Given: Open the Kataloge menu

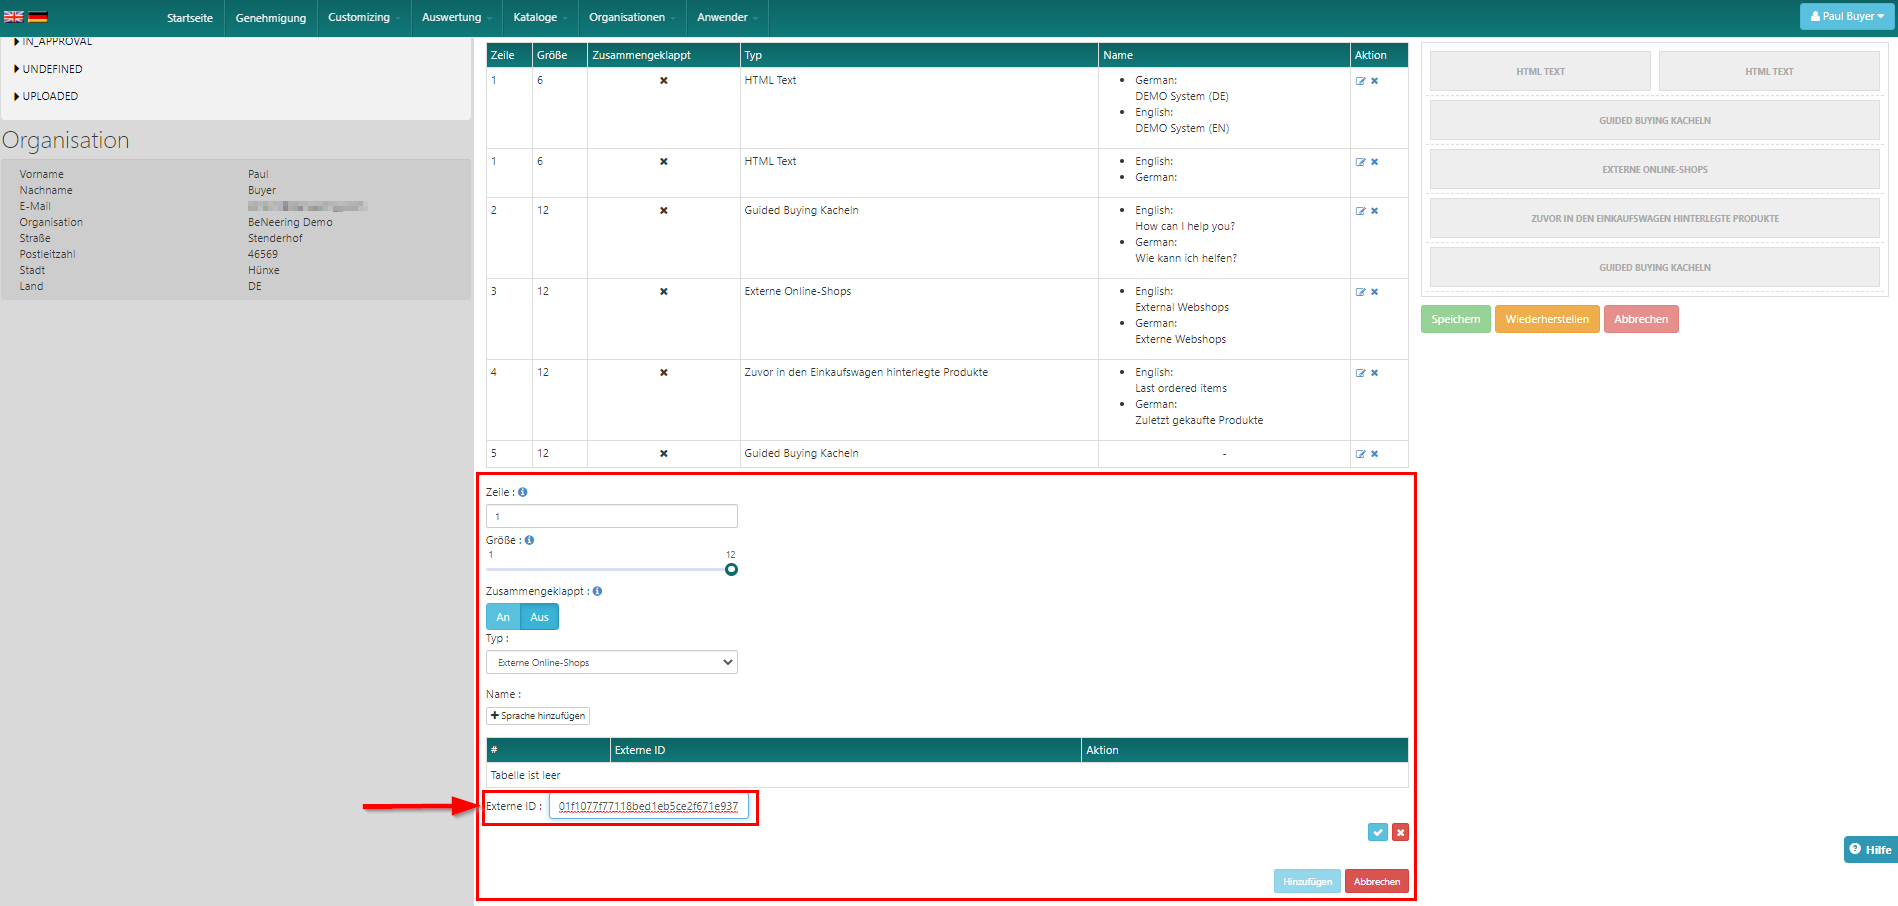Looking at the screenshot, I should tap(539, 17).
